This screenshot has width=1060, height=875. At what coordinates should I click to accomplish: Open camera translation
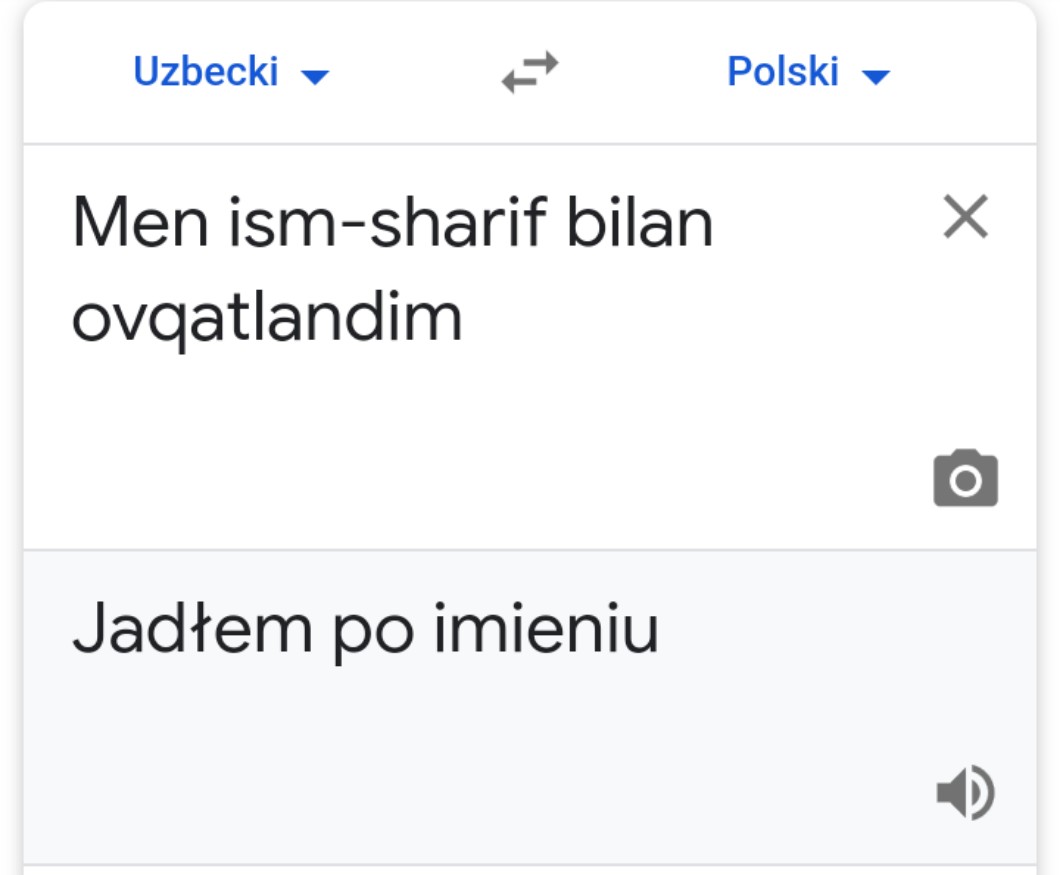965,479
